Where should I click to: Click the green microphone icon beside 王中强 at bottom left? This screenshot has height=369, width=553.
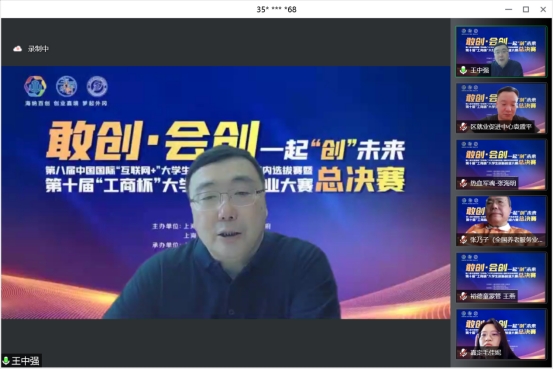pos(6,361)
